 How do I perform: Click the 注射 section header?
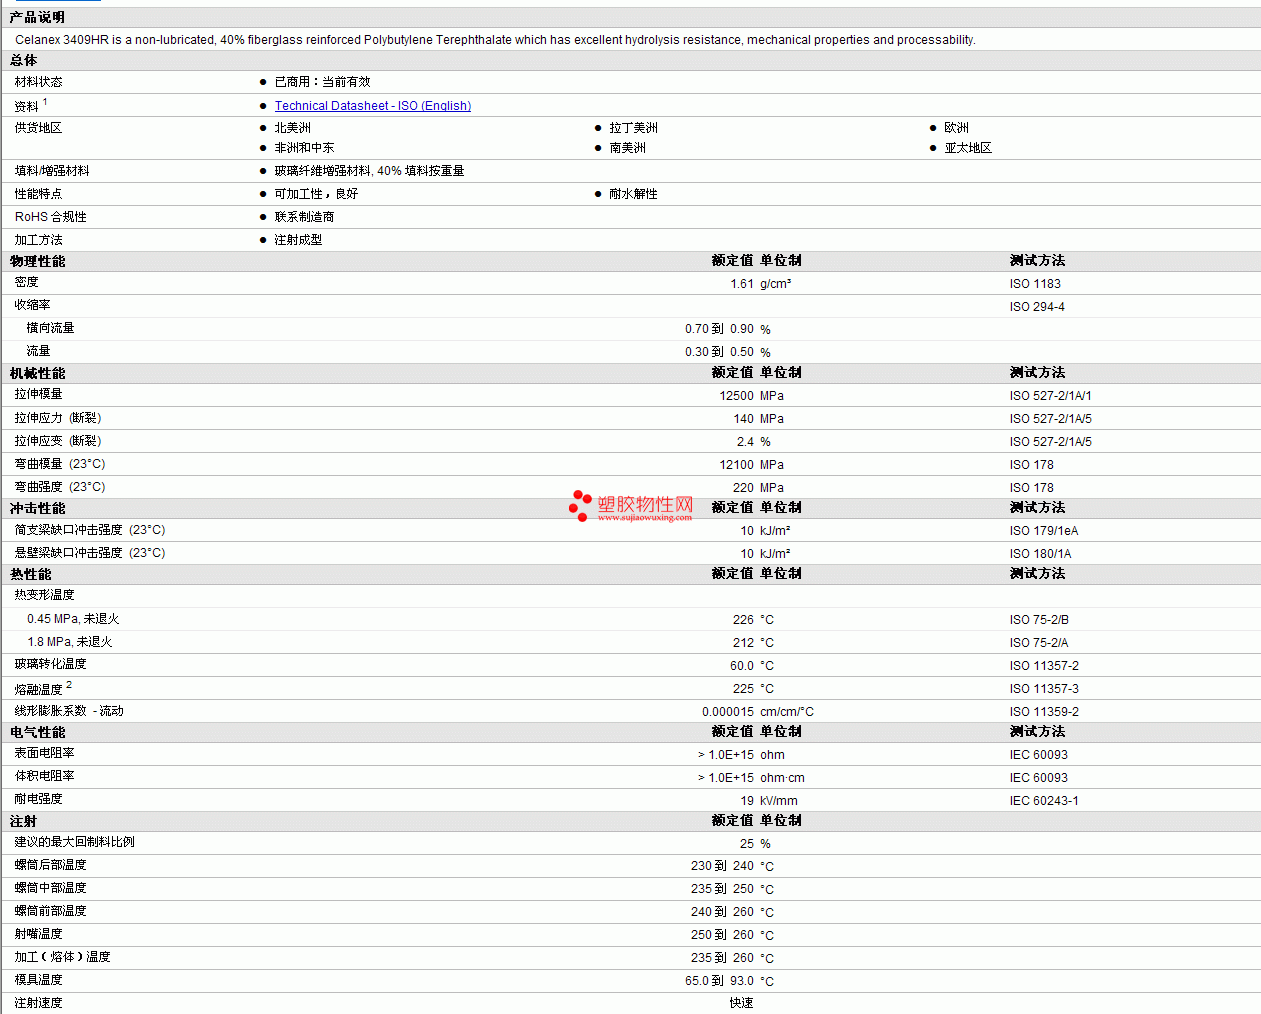(23, 821)
